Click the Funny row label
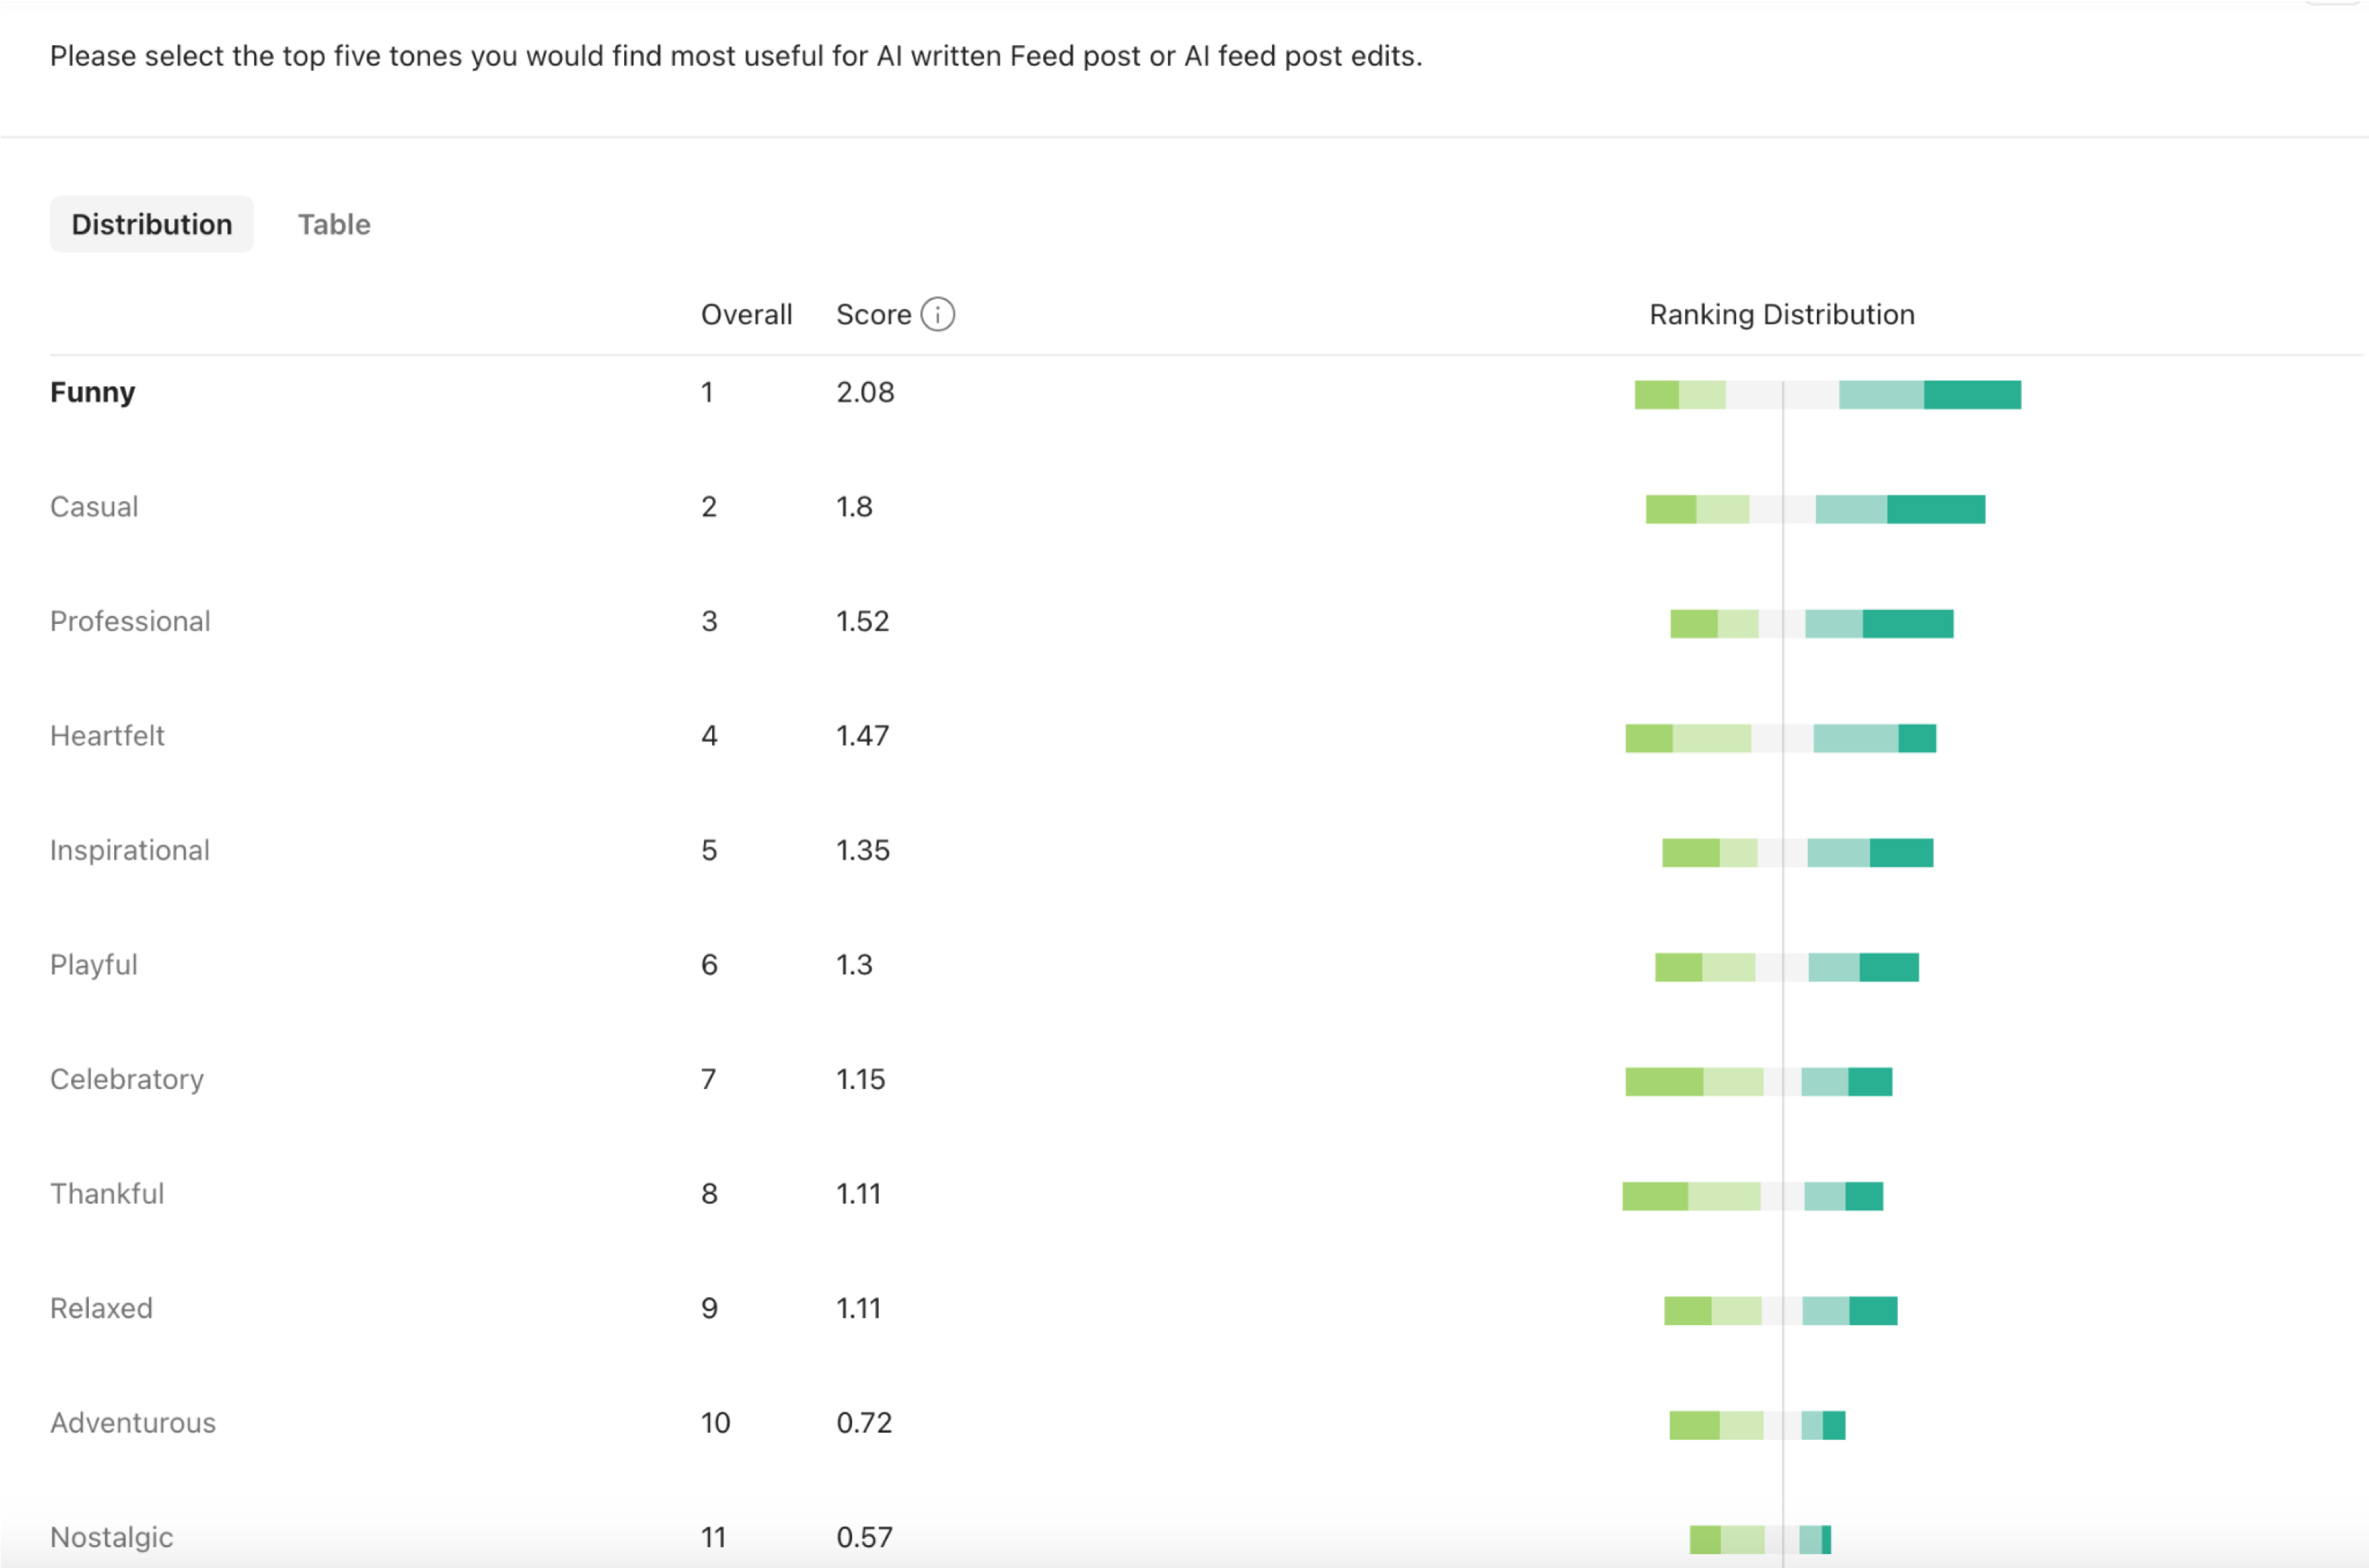Image resolution: width=2369 pixels, height=1568 pixels. [x=93, y=392]
